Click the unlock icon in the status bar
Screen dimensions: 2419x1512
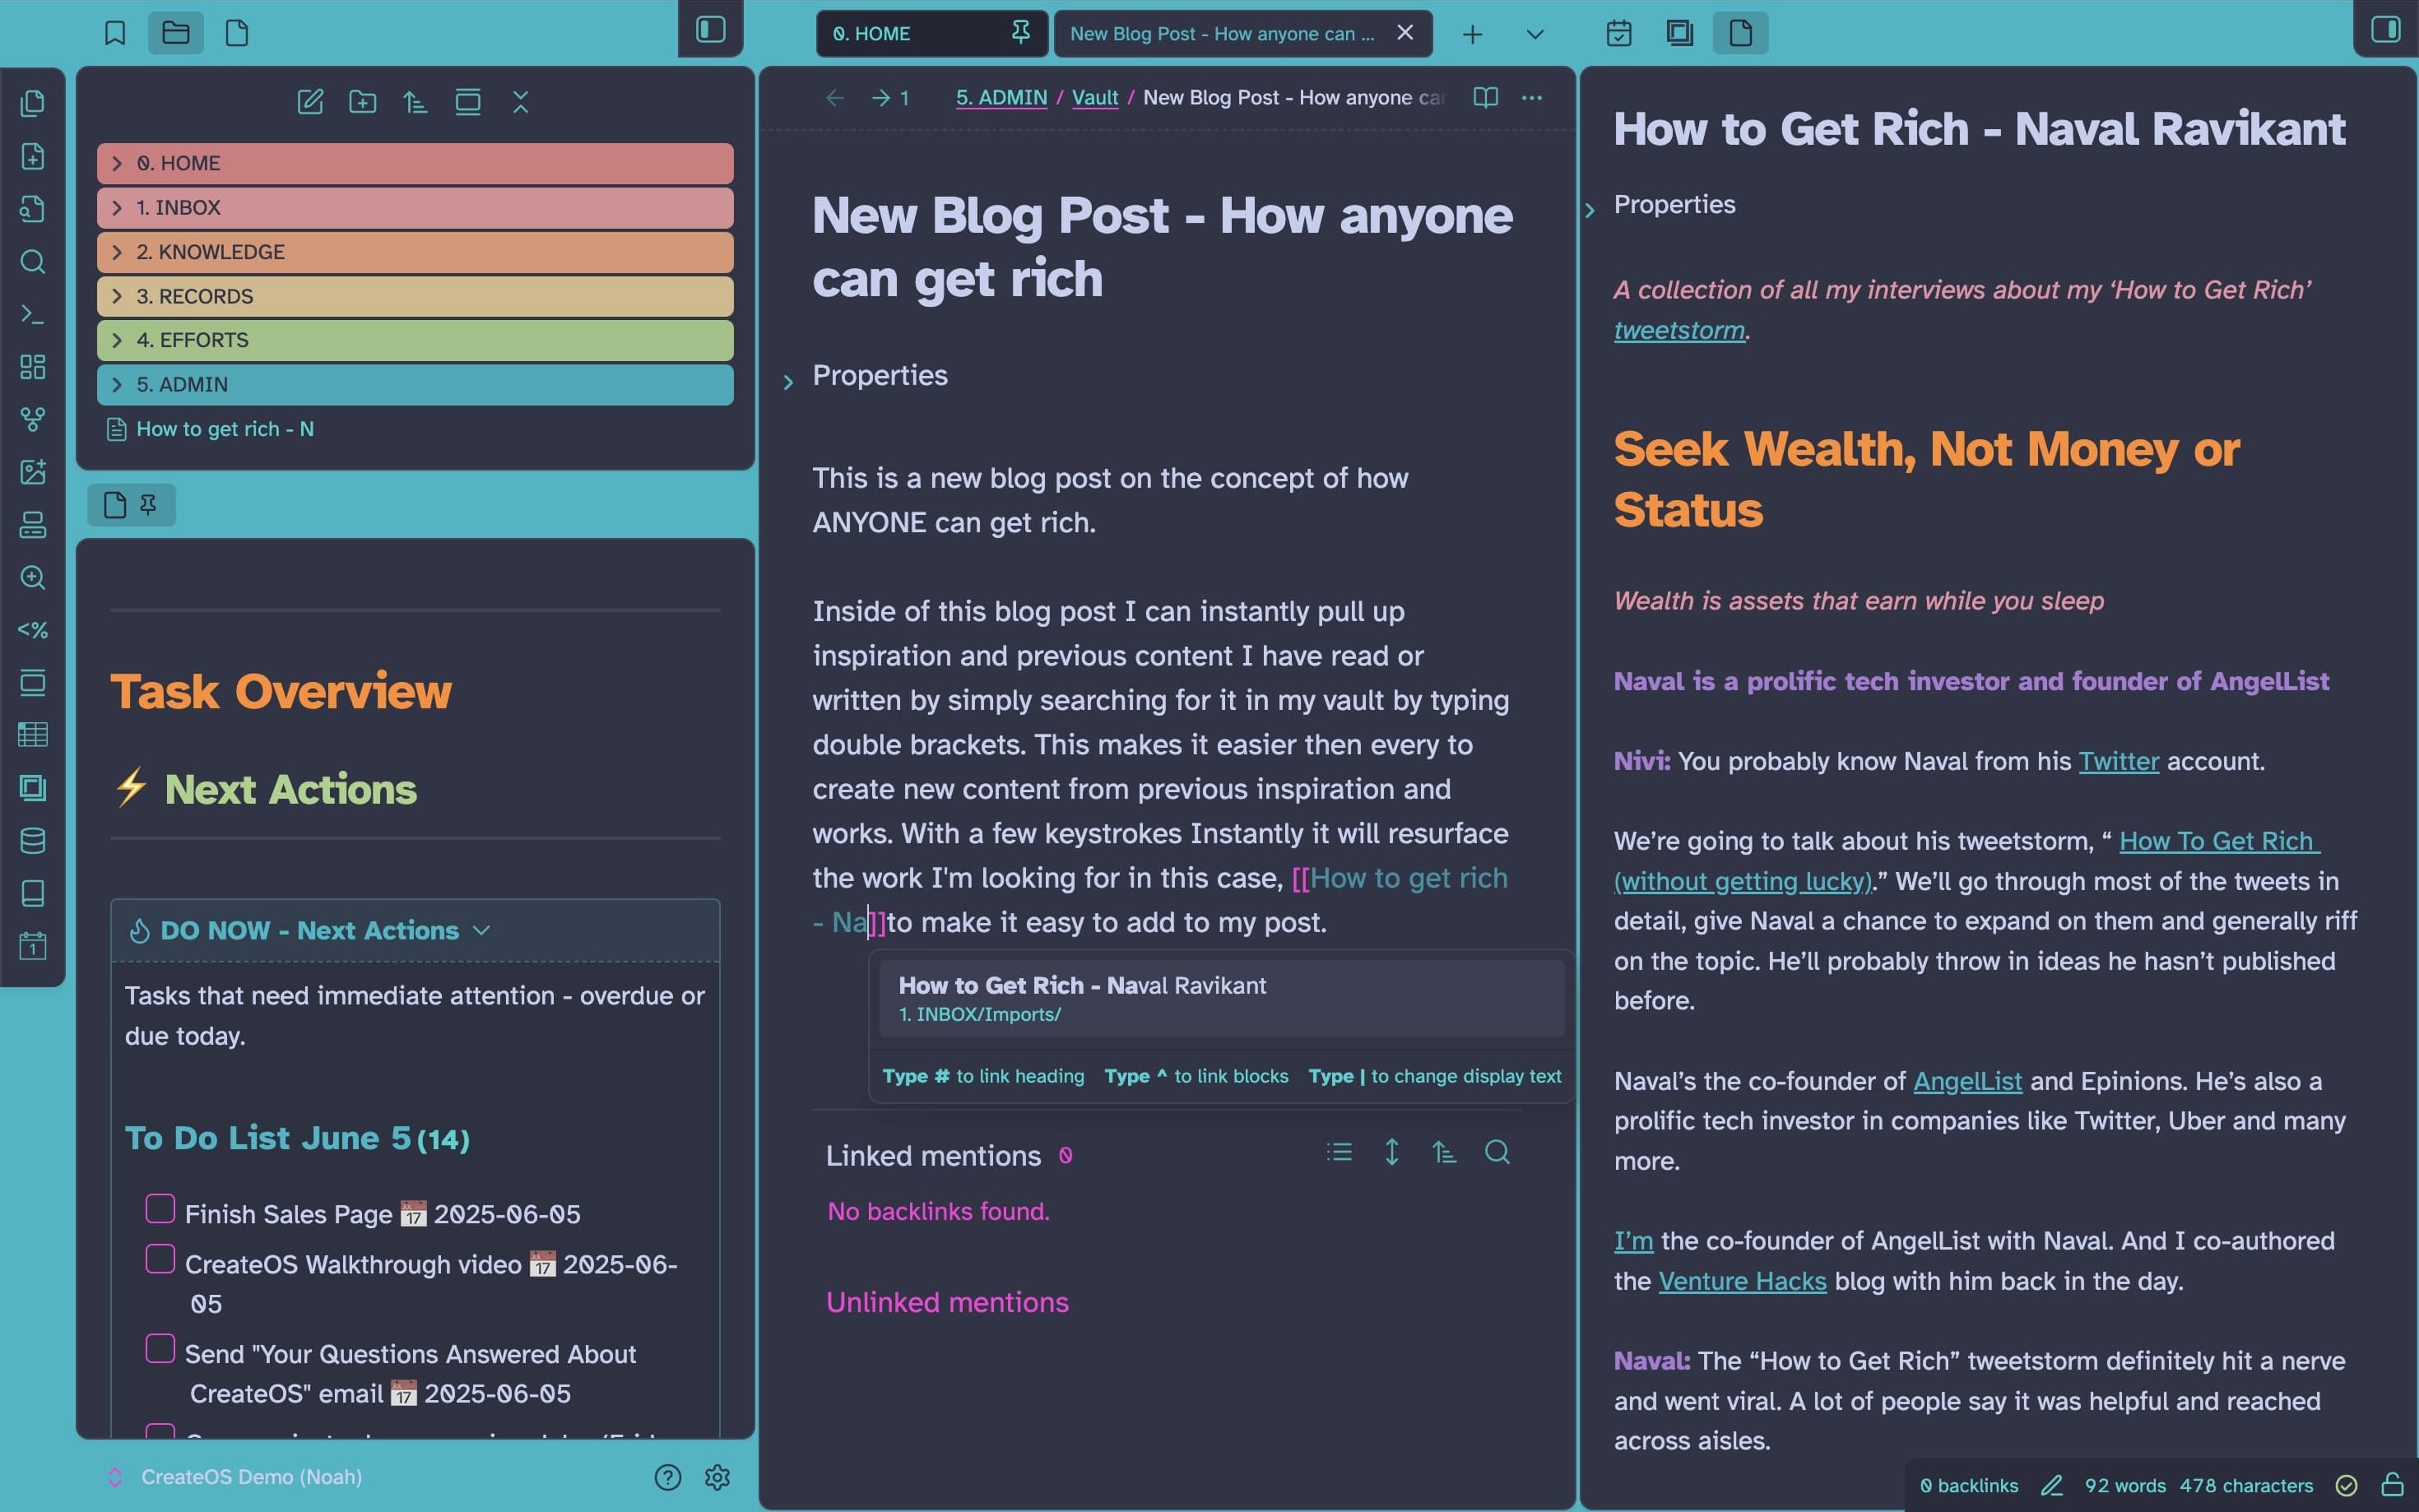(x=2392, y=1484)
